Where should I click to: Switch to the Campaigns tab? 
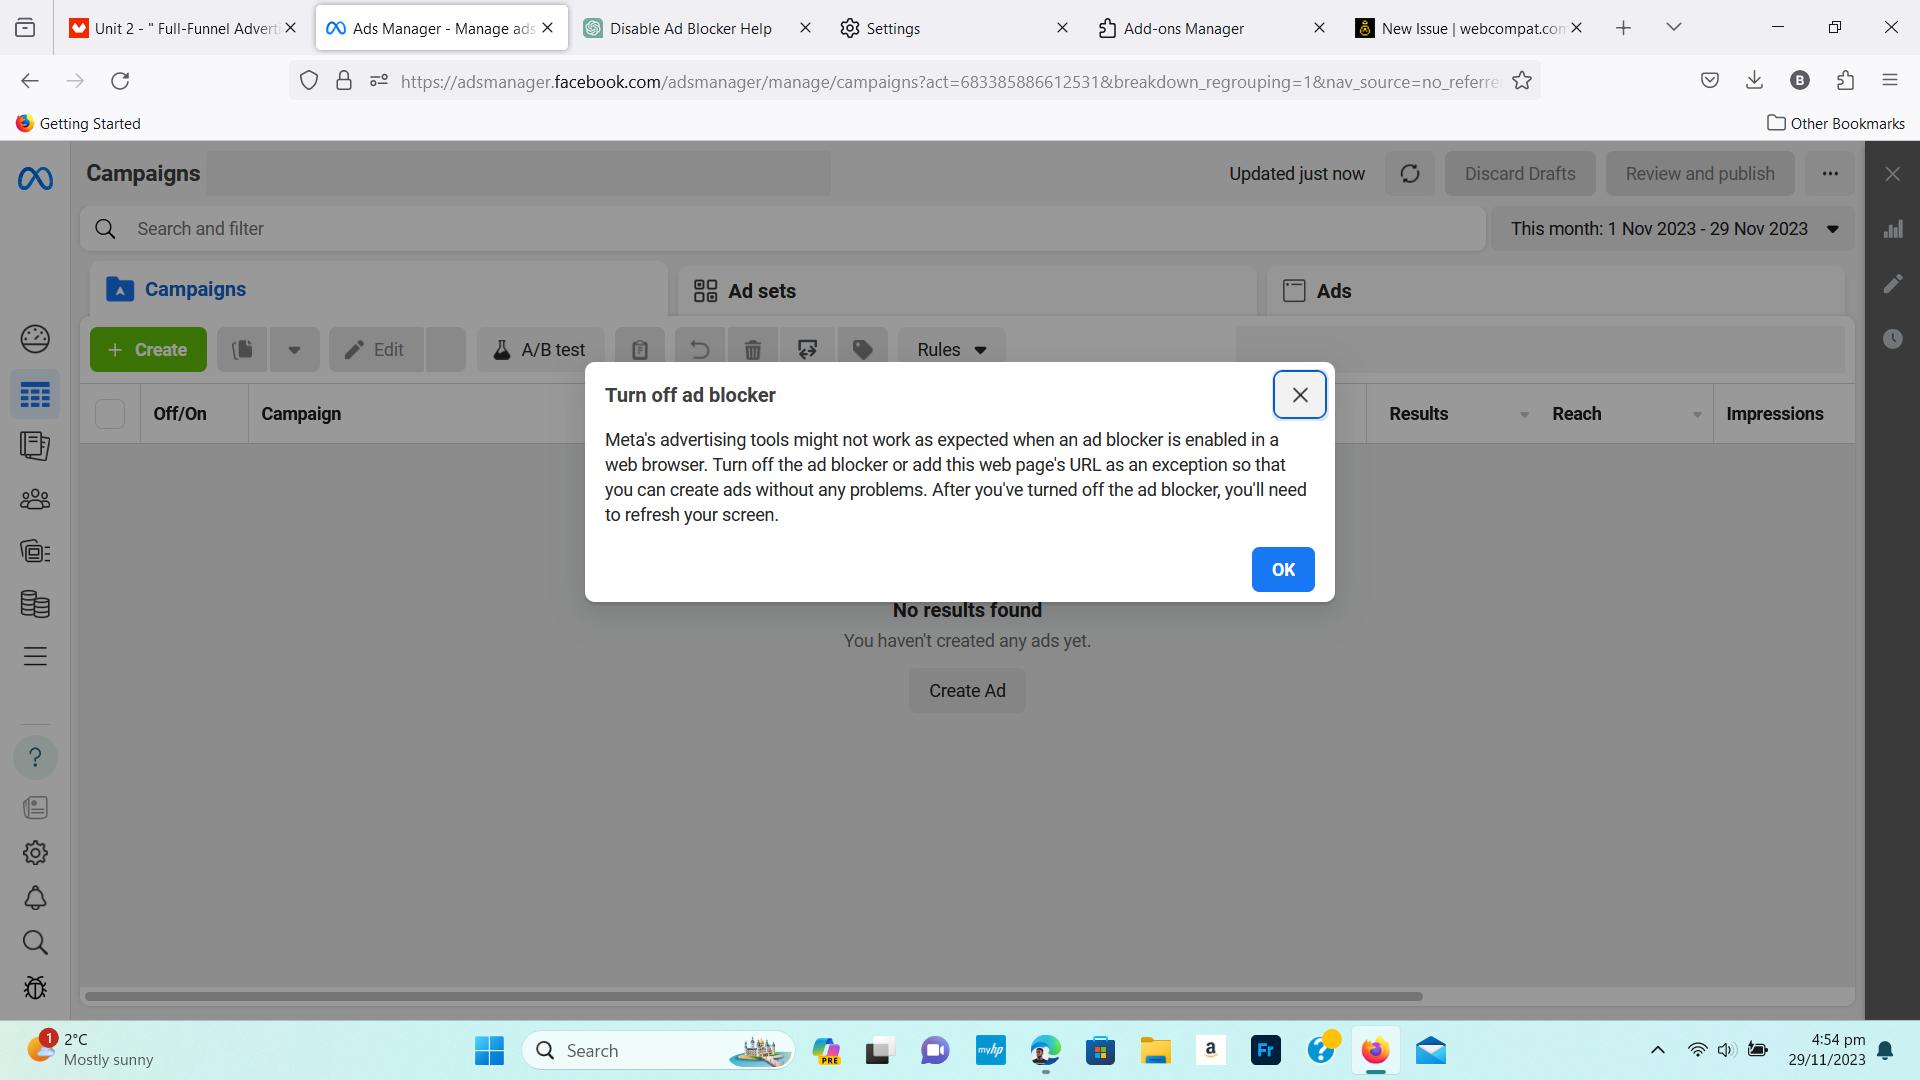pos(378,289)
